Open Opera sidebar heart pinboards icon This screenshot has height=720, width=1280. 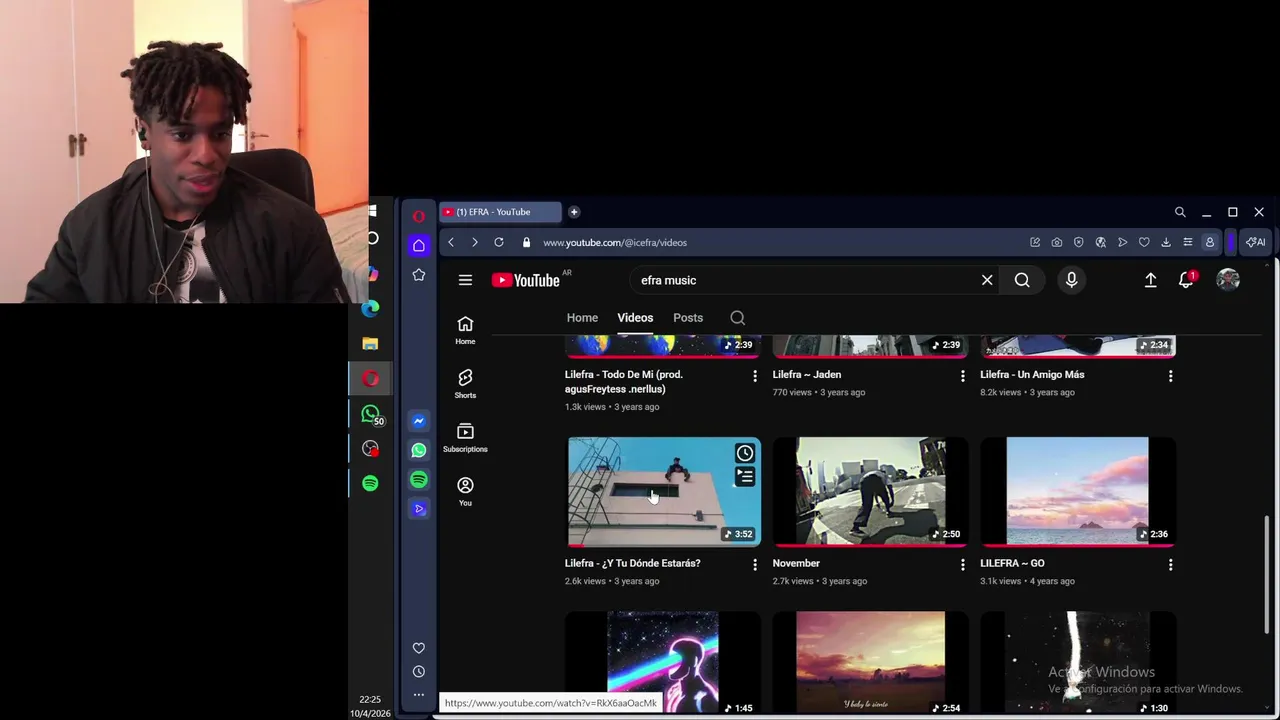coord(419,648)
